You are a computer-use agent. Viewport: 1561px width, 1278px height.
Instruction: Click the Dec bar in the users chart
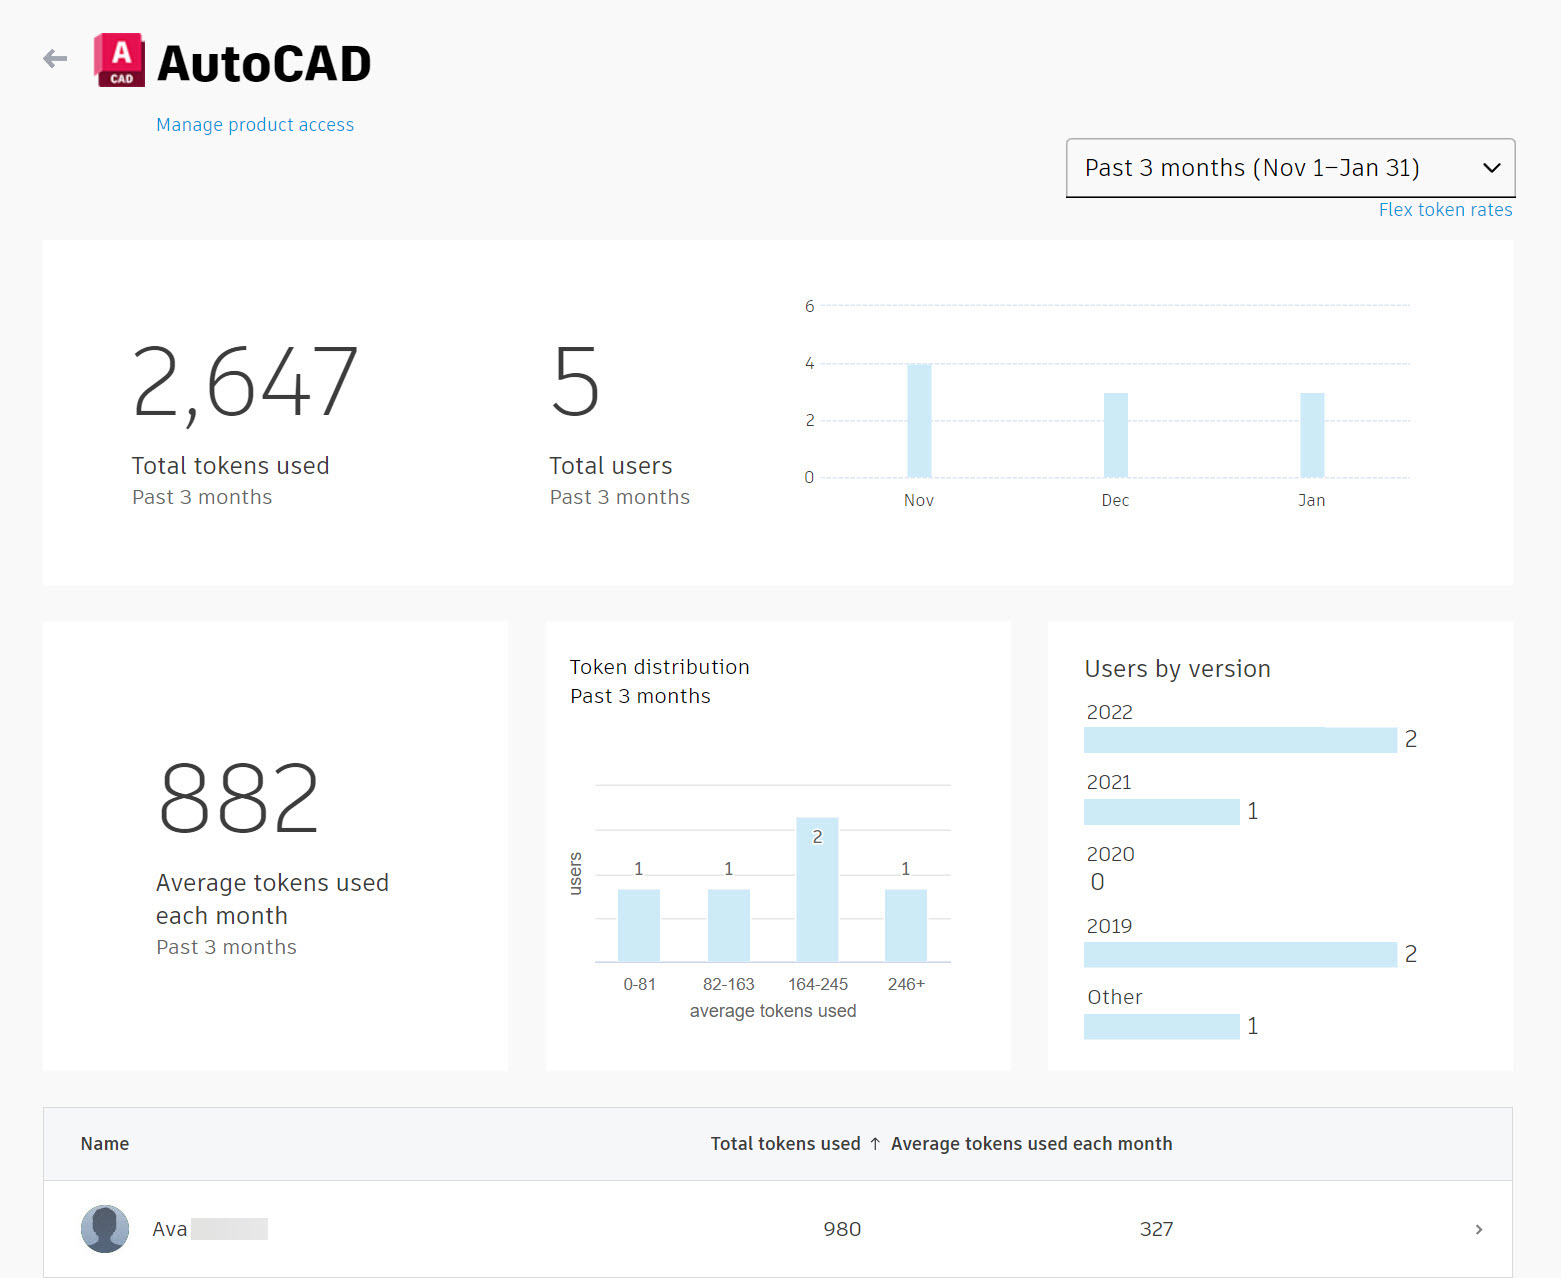1115,435
